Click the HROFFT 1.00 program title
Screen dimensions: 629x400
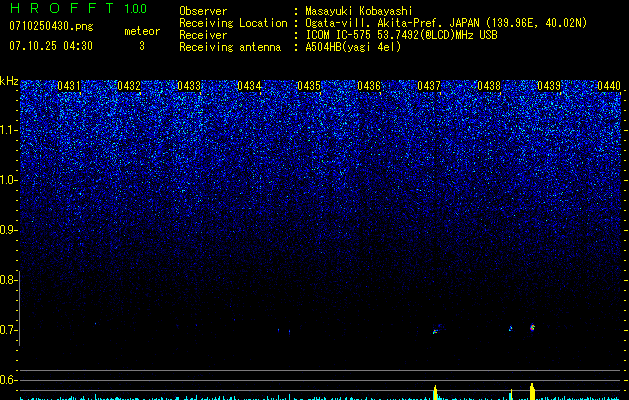78,8
